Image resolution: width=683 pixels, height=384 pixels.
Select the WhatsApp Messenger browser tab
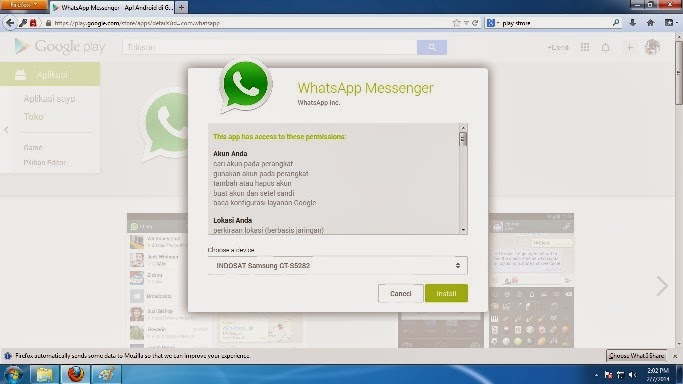pos(112,7)
